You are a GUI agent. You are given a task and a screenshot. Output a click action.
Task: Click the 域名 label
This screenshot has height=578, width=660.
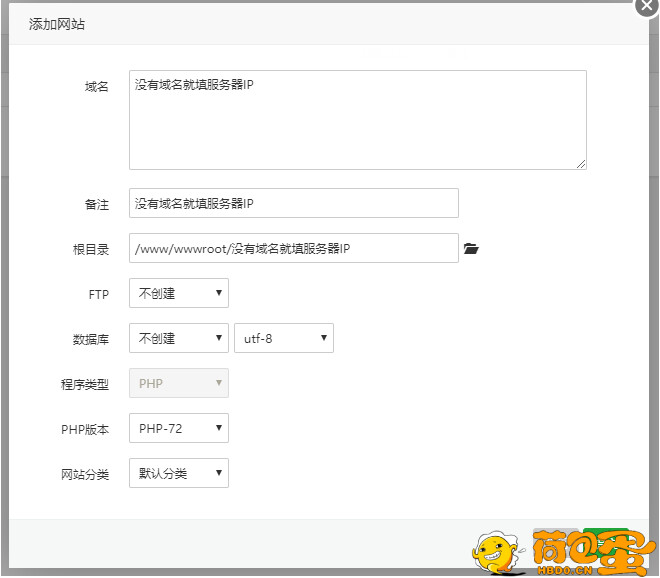[x=97, y=87]
